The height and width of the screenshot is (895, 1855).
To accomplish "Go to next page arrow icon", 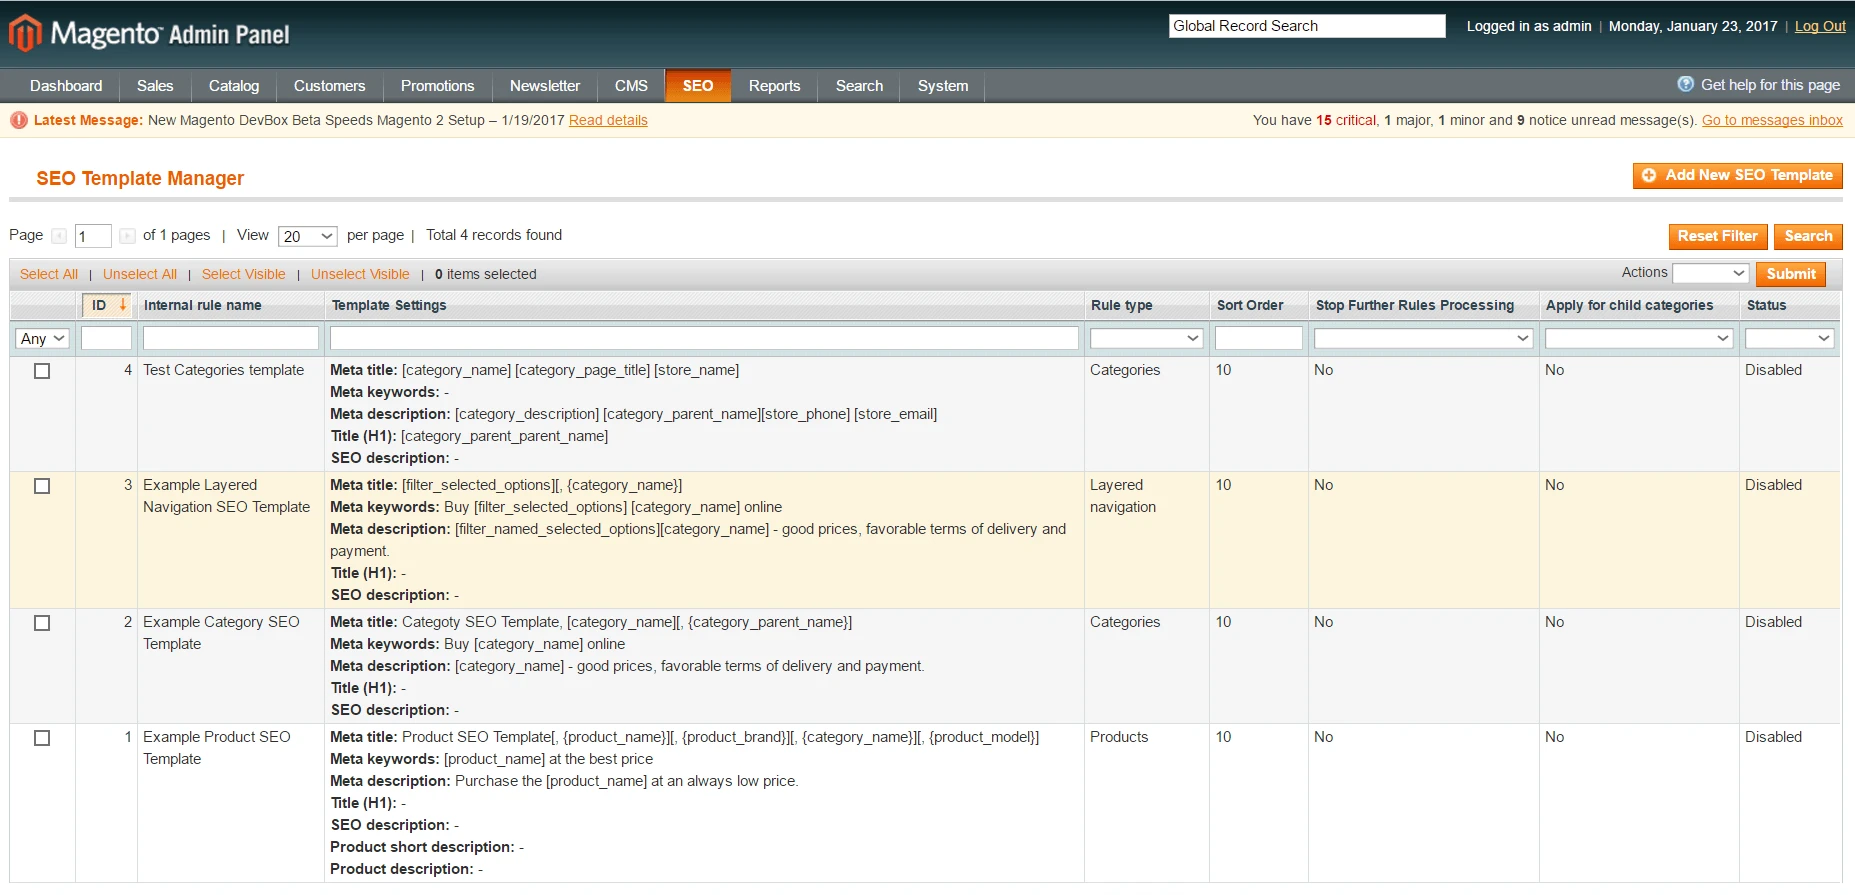I will [127, 236].
